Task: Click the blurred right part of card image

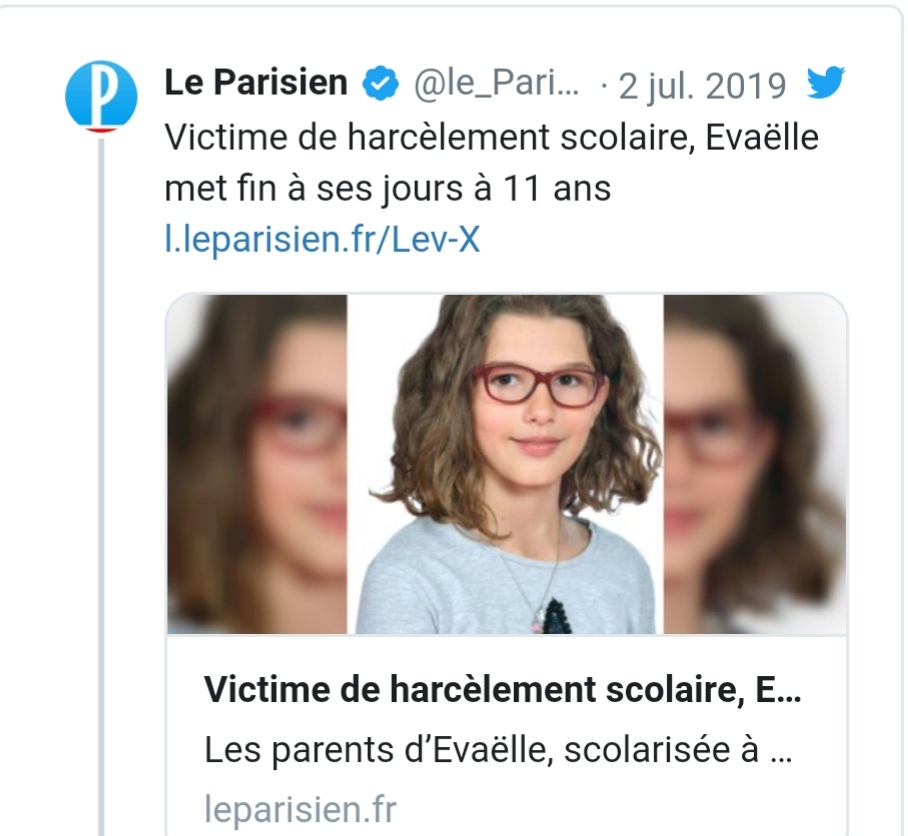Action: [755, 464]
